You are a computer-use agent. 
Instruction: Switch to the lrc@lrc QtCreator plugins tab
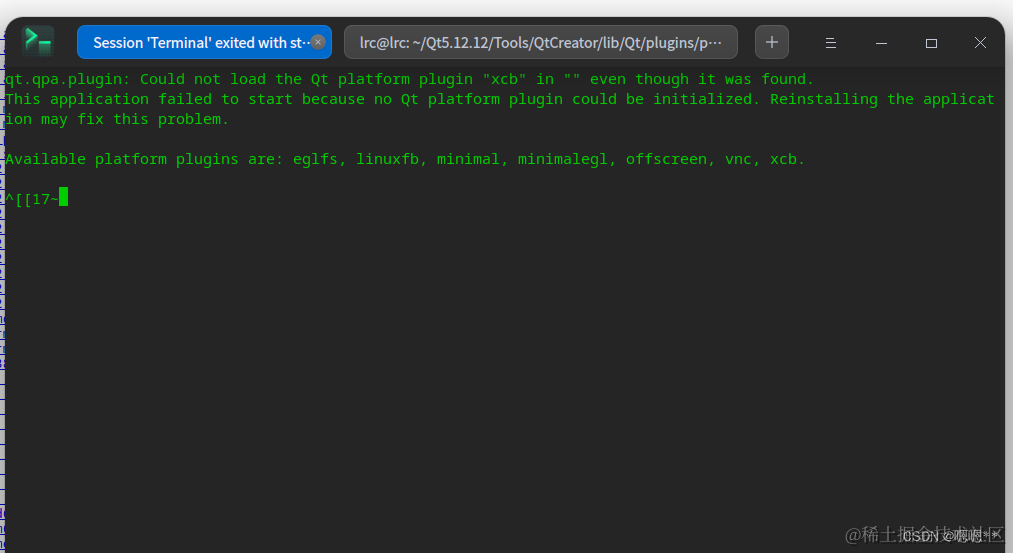(x=541, y=42)
